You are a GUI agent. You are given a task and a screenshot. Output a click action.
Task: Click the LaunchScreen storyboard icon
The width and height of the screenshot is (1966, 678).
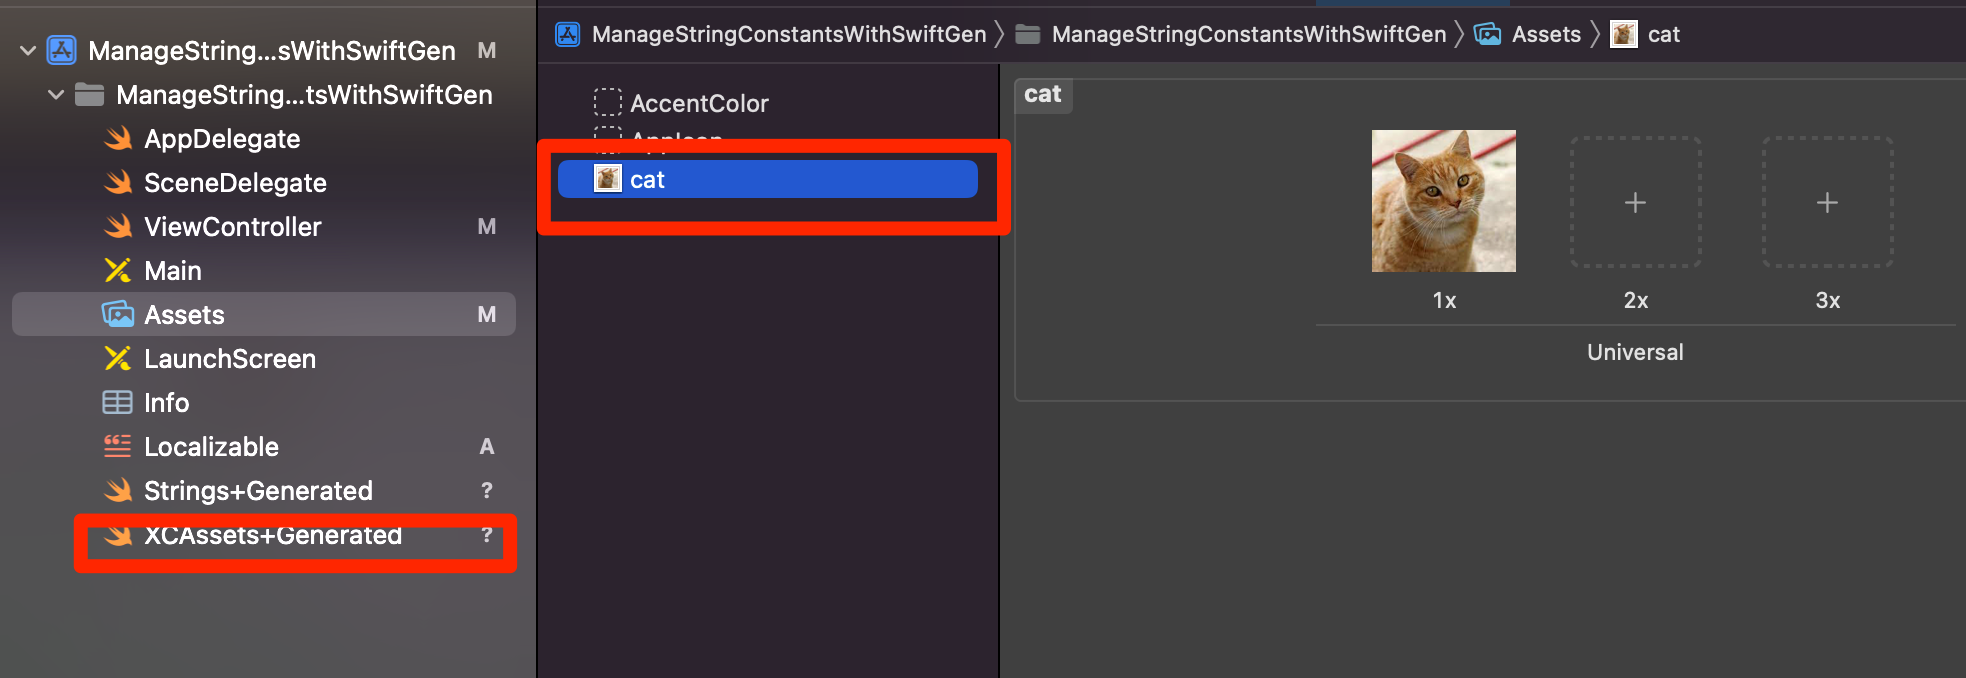(x=118, y=358)
